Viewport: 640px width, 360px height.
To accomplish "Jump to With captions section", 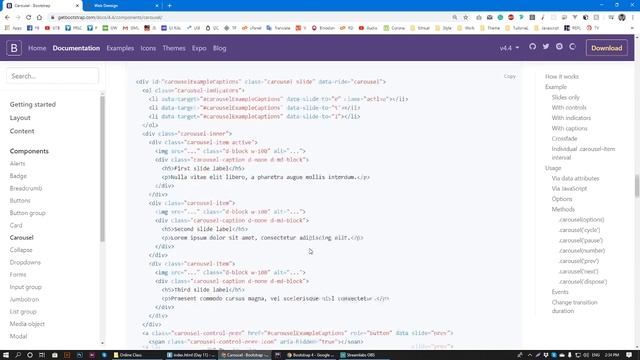I will [x=569, y=129].
